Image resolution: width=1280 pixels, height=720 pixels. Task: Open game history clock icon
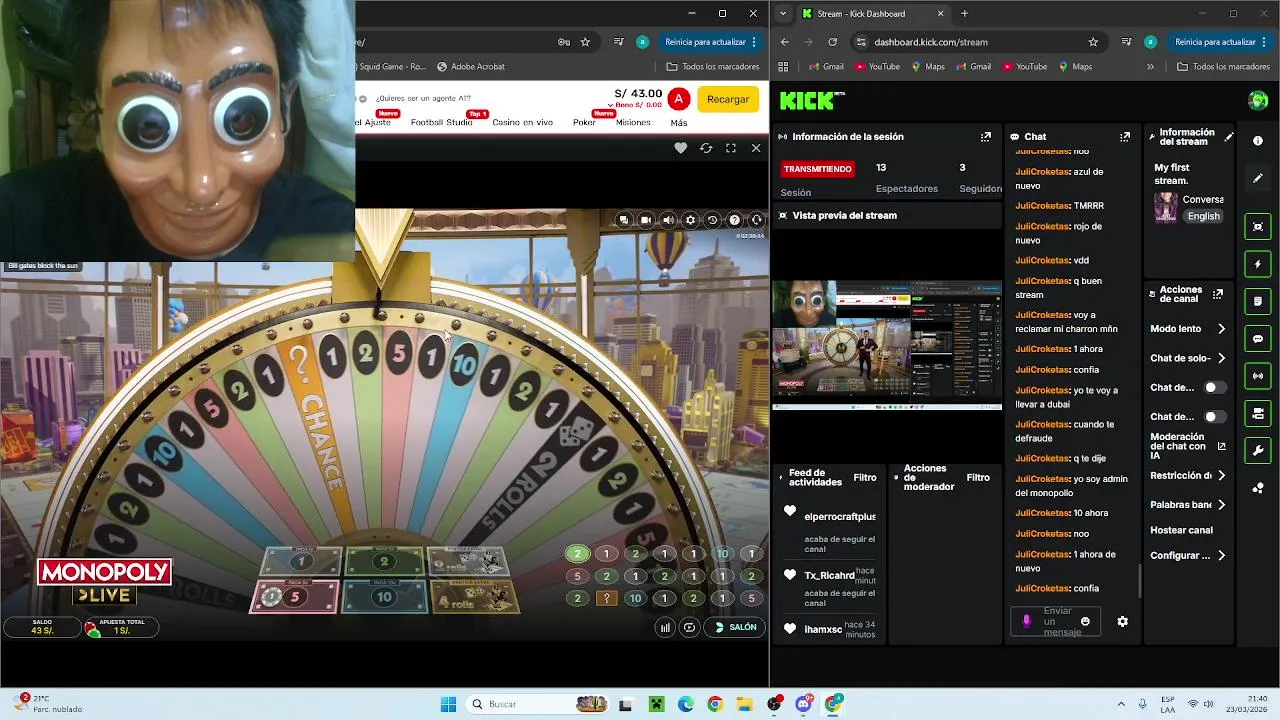point(712,220)
